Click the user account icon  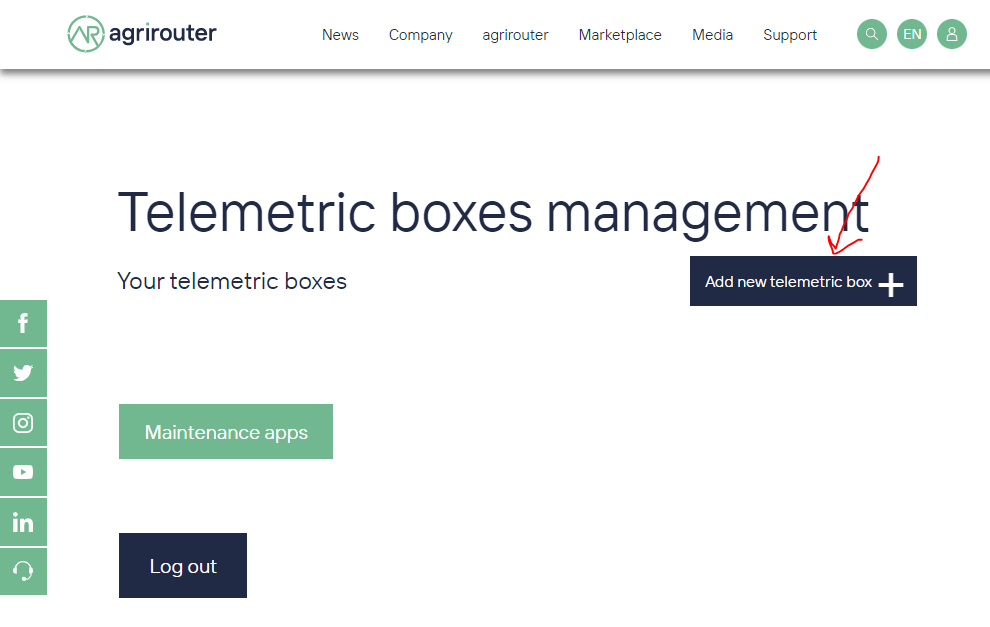(951, 34)
